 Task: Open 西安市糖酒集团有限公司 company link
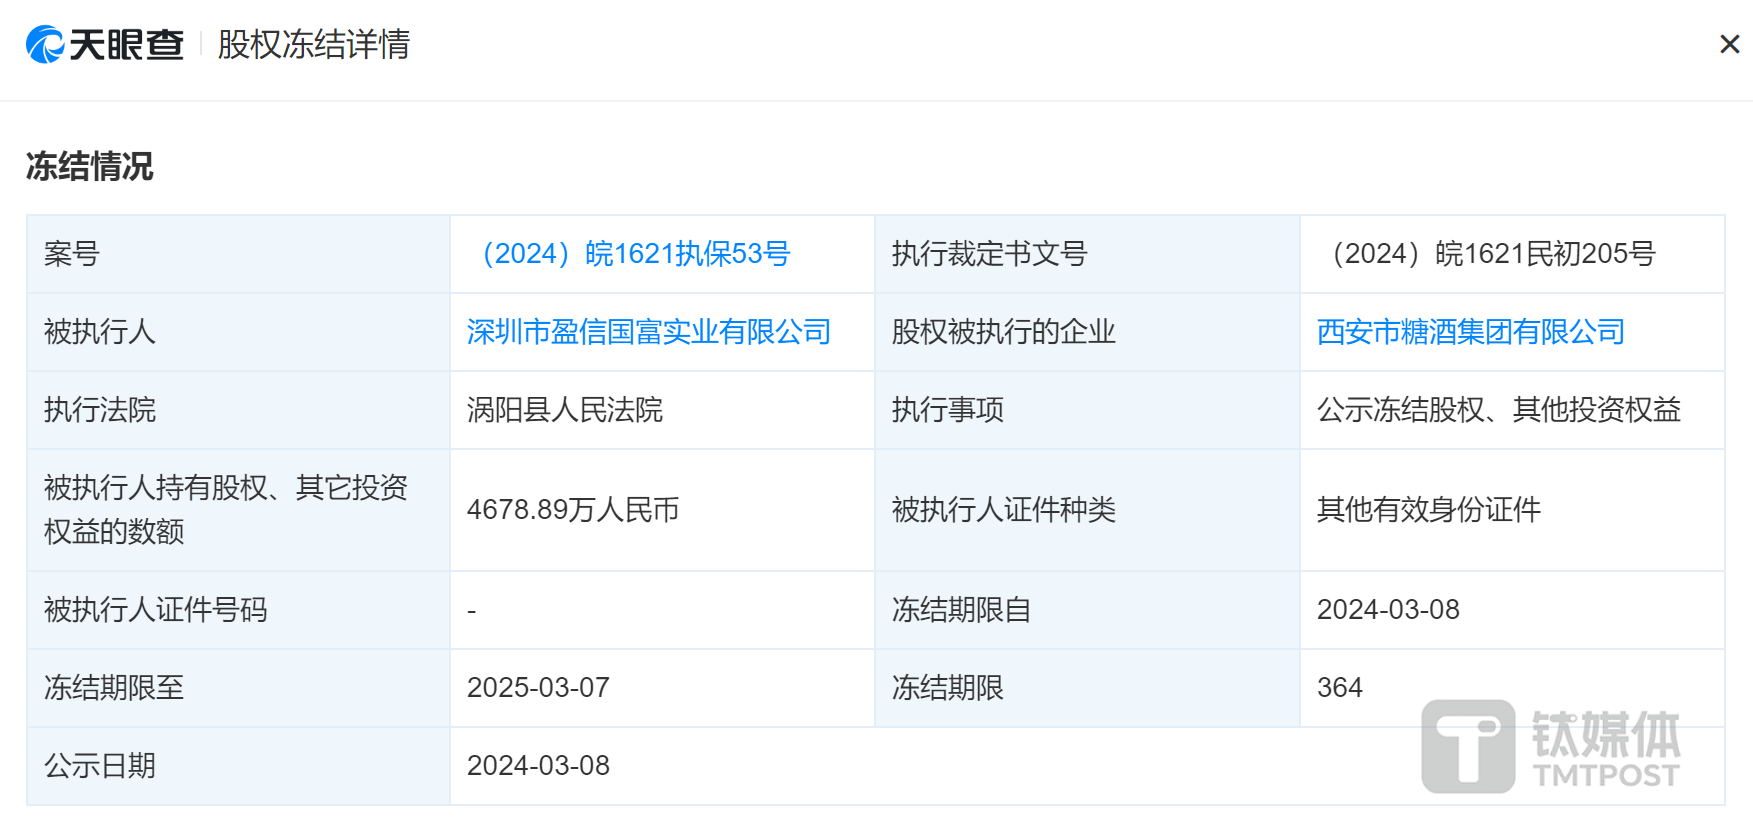click(1470, 332)
